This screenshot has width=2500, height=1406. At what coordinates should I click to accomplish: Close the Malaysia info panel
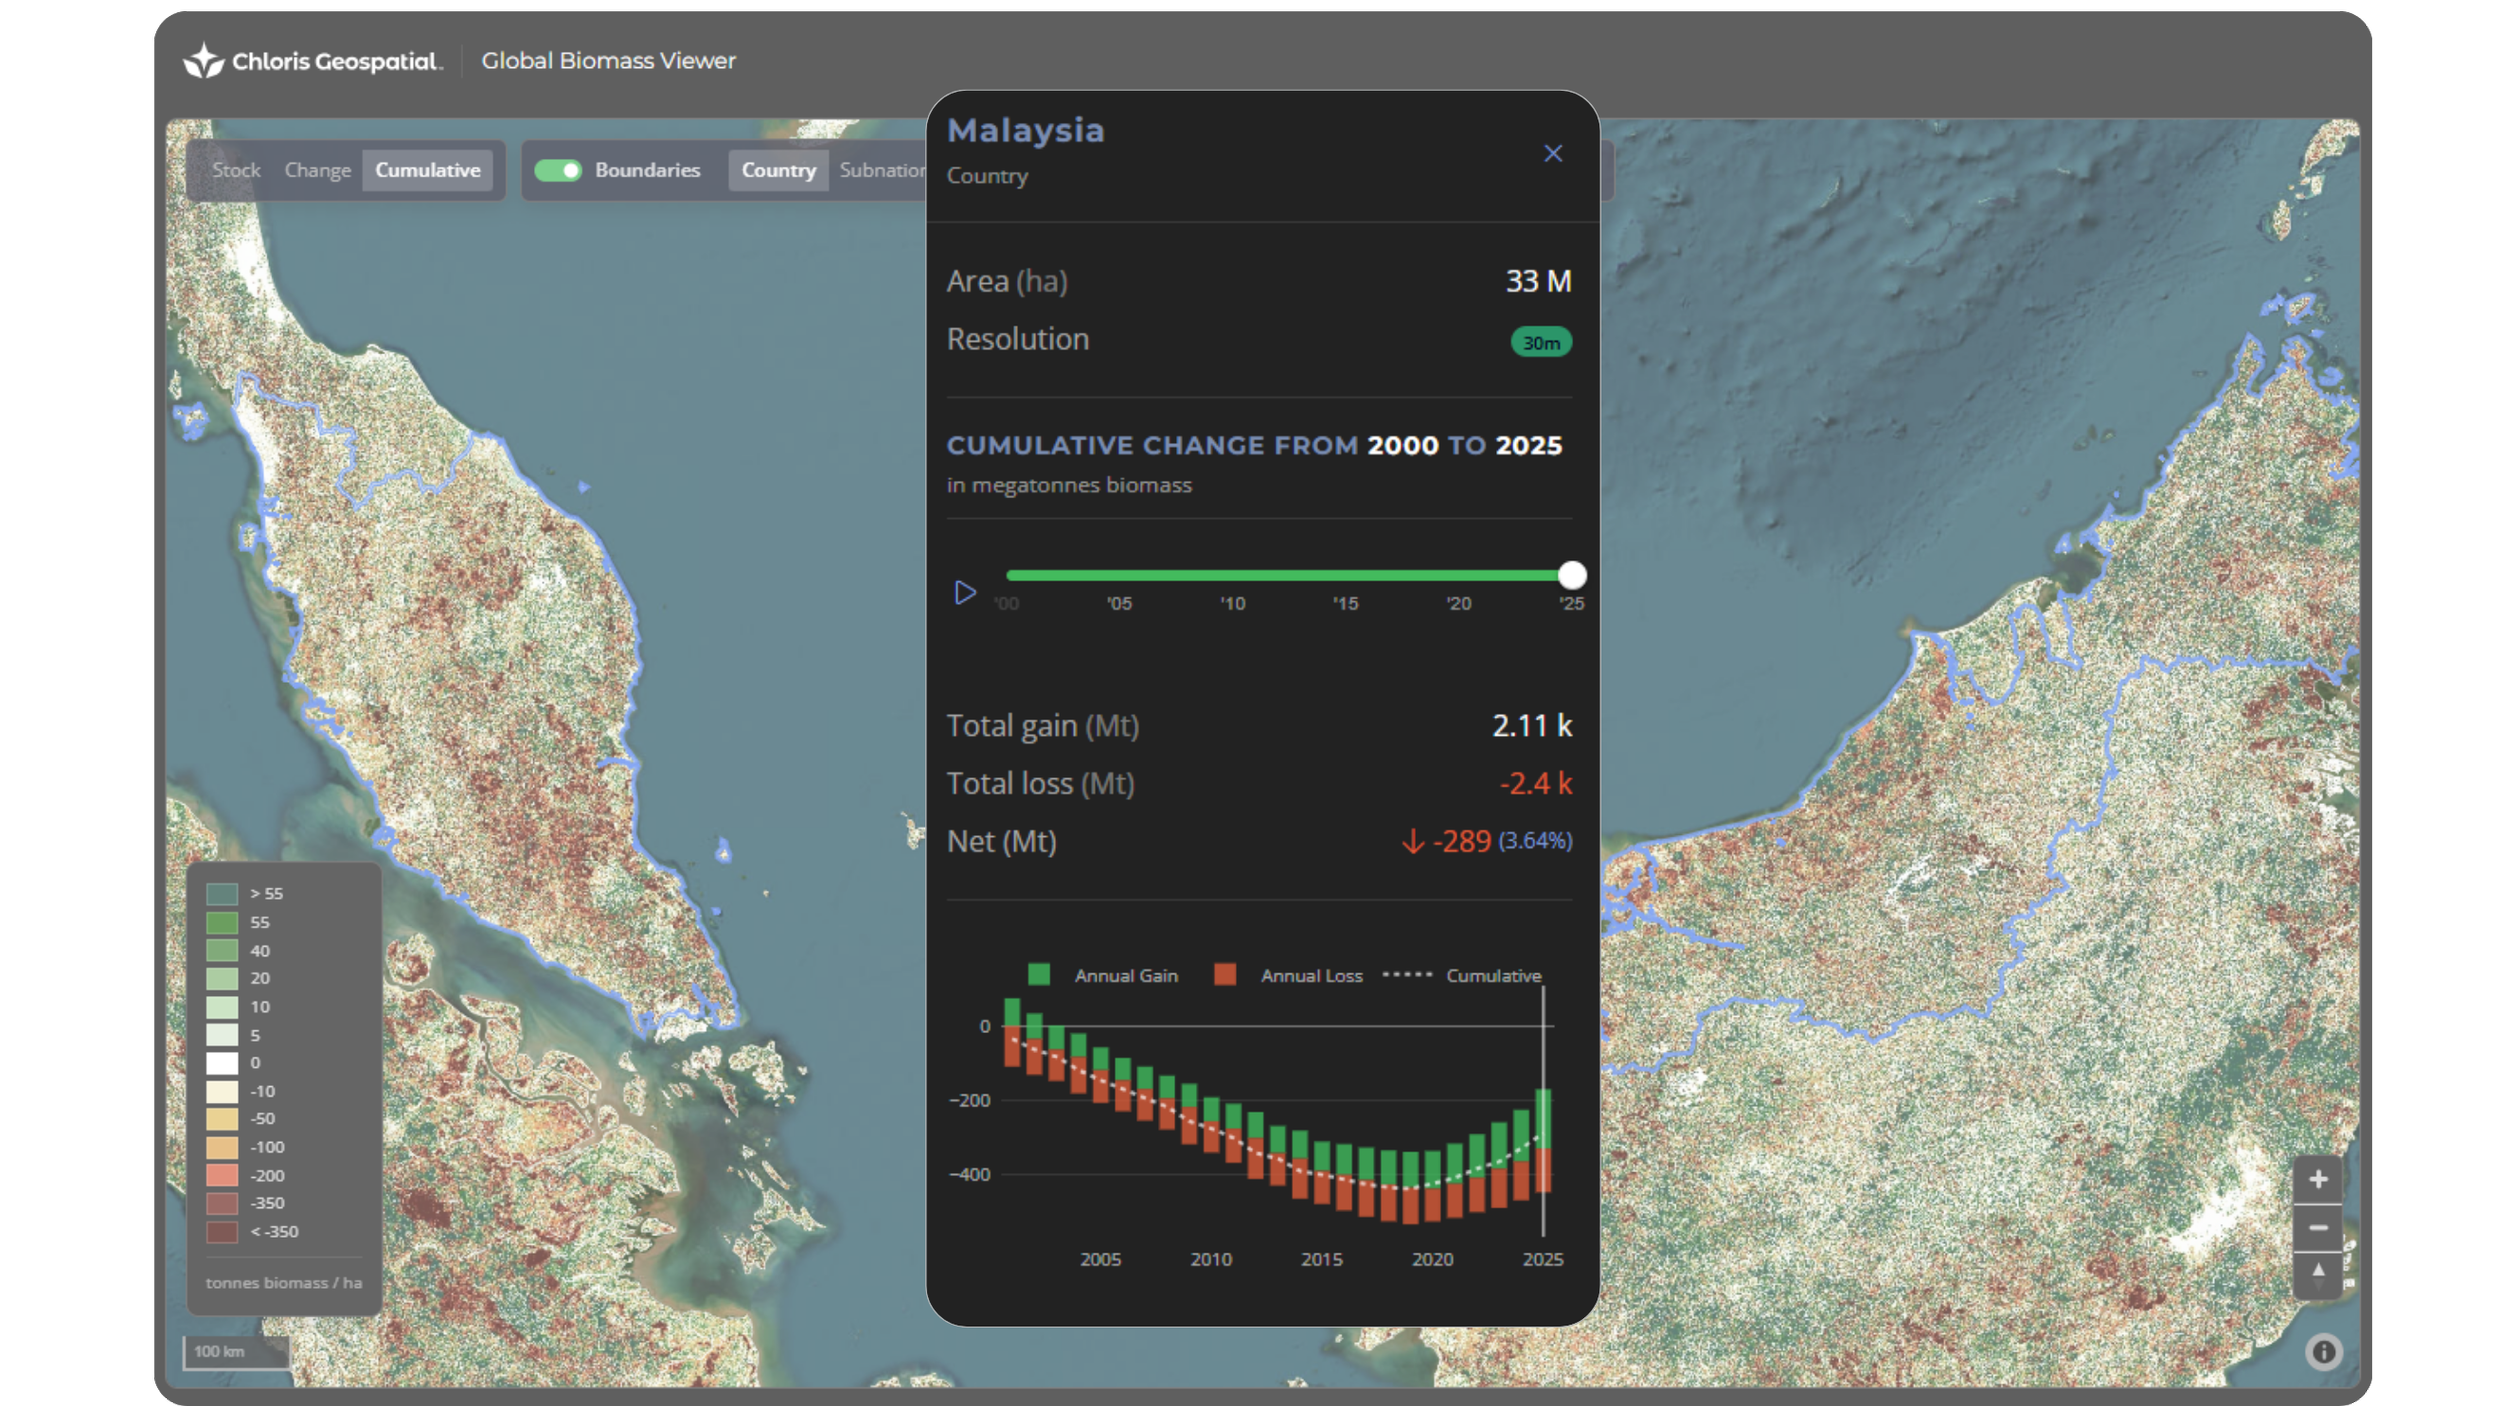coord(1552,154)
